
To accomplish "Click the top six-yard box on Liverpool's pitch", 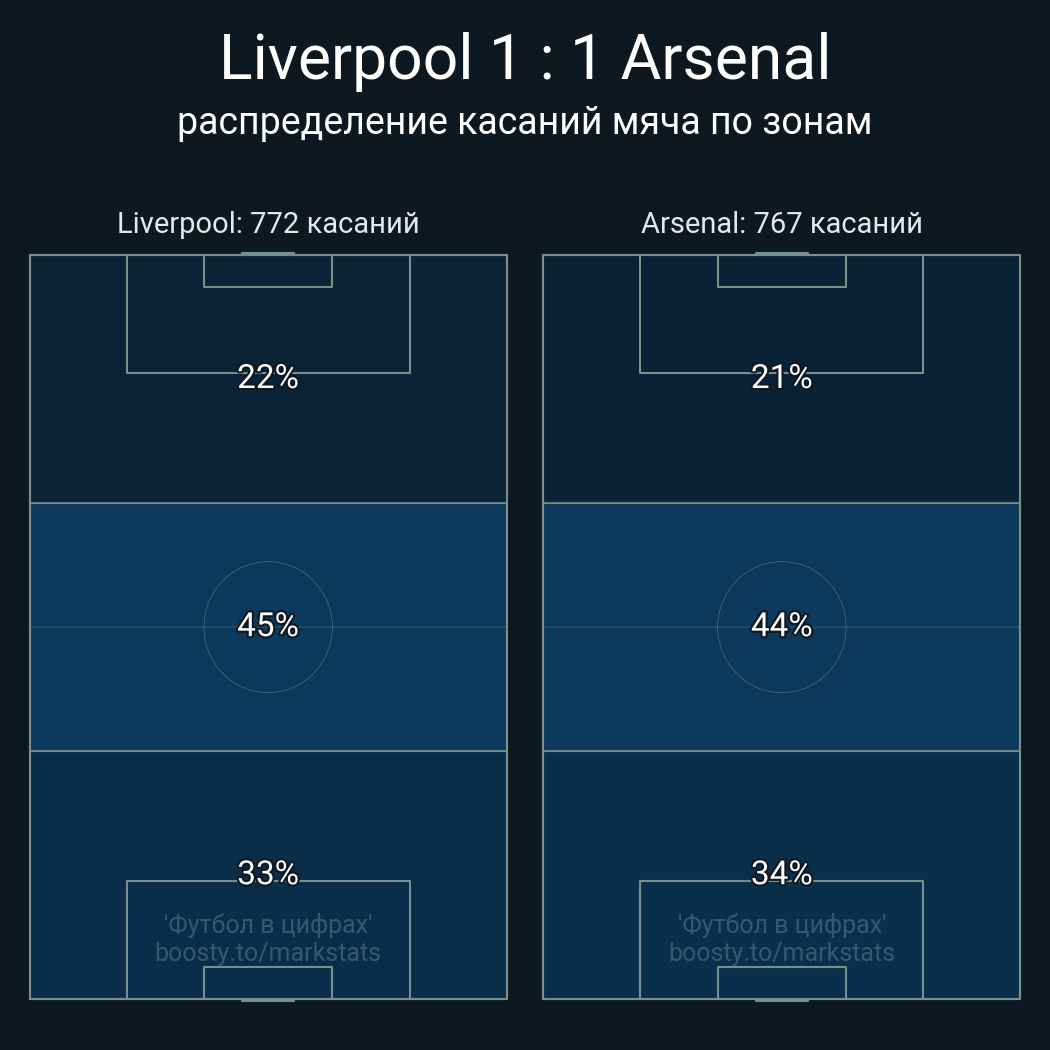I will (268, 271).
